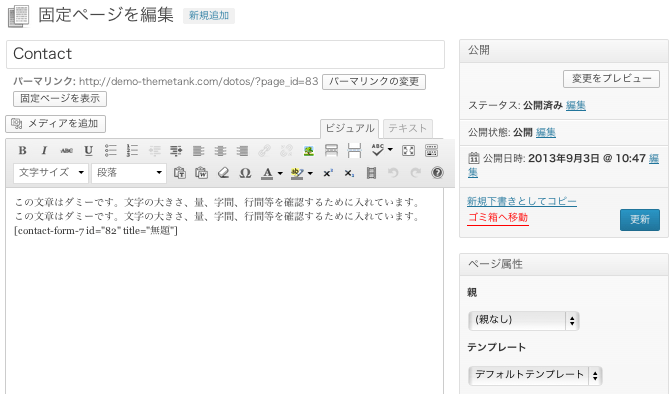Click the insert link chain icon
Screen dimensions: 671x394
coord(264,151)
